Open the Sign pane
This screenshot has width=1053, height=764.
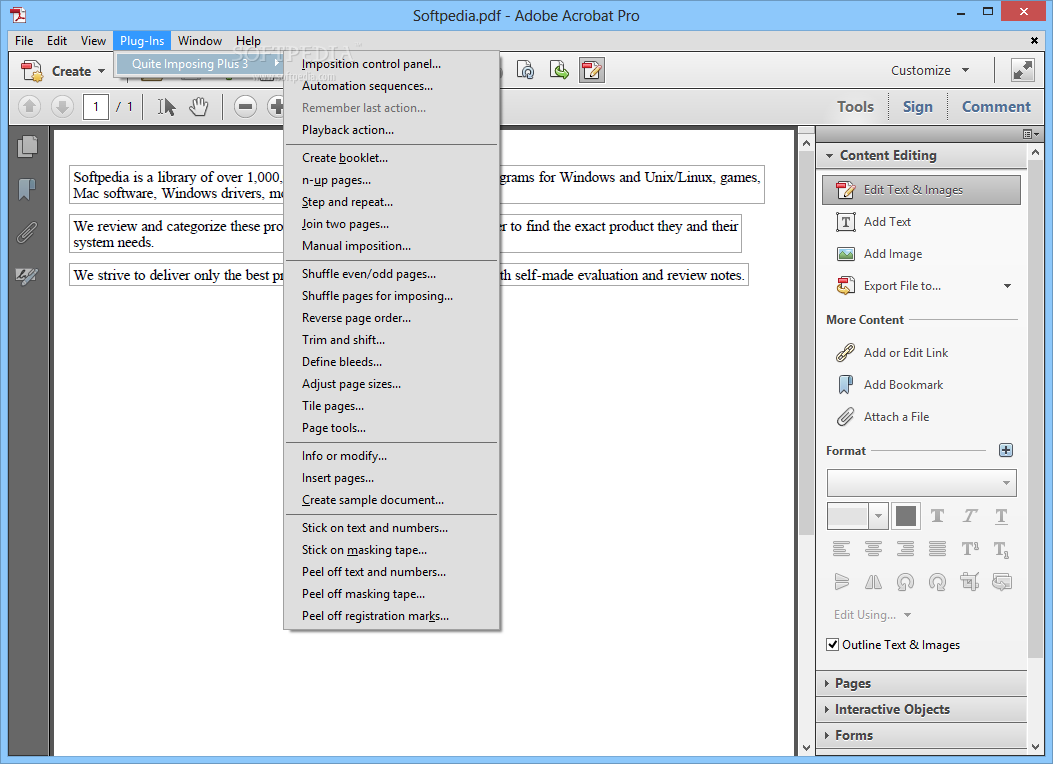coord(917,107)
